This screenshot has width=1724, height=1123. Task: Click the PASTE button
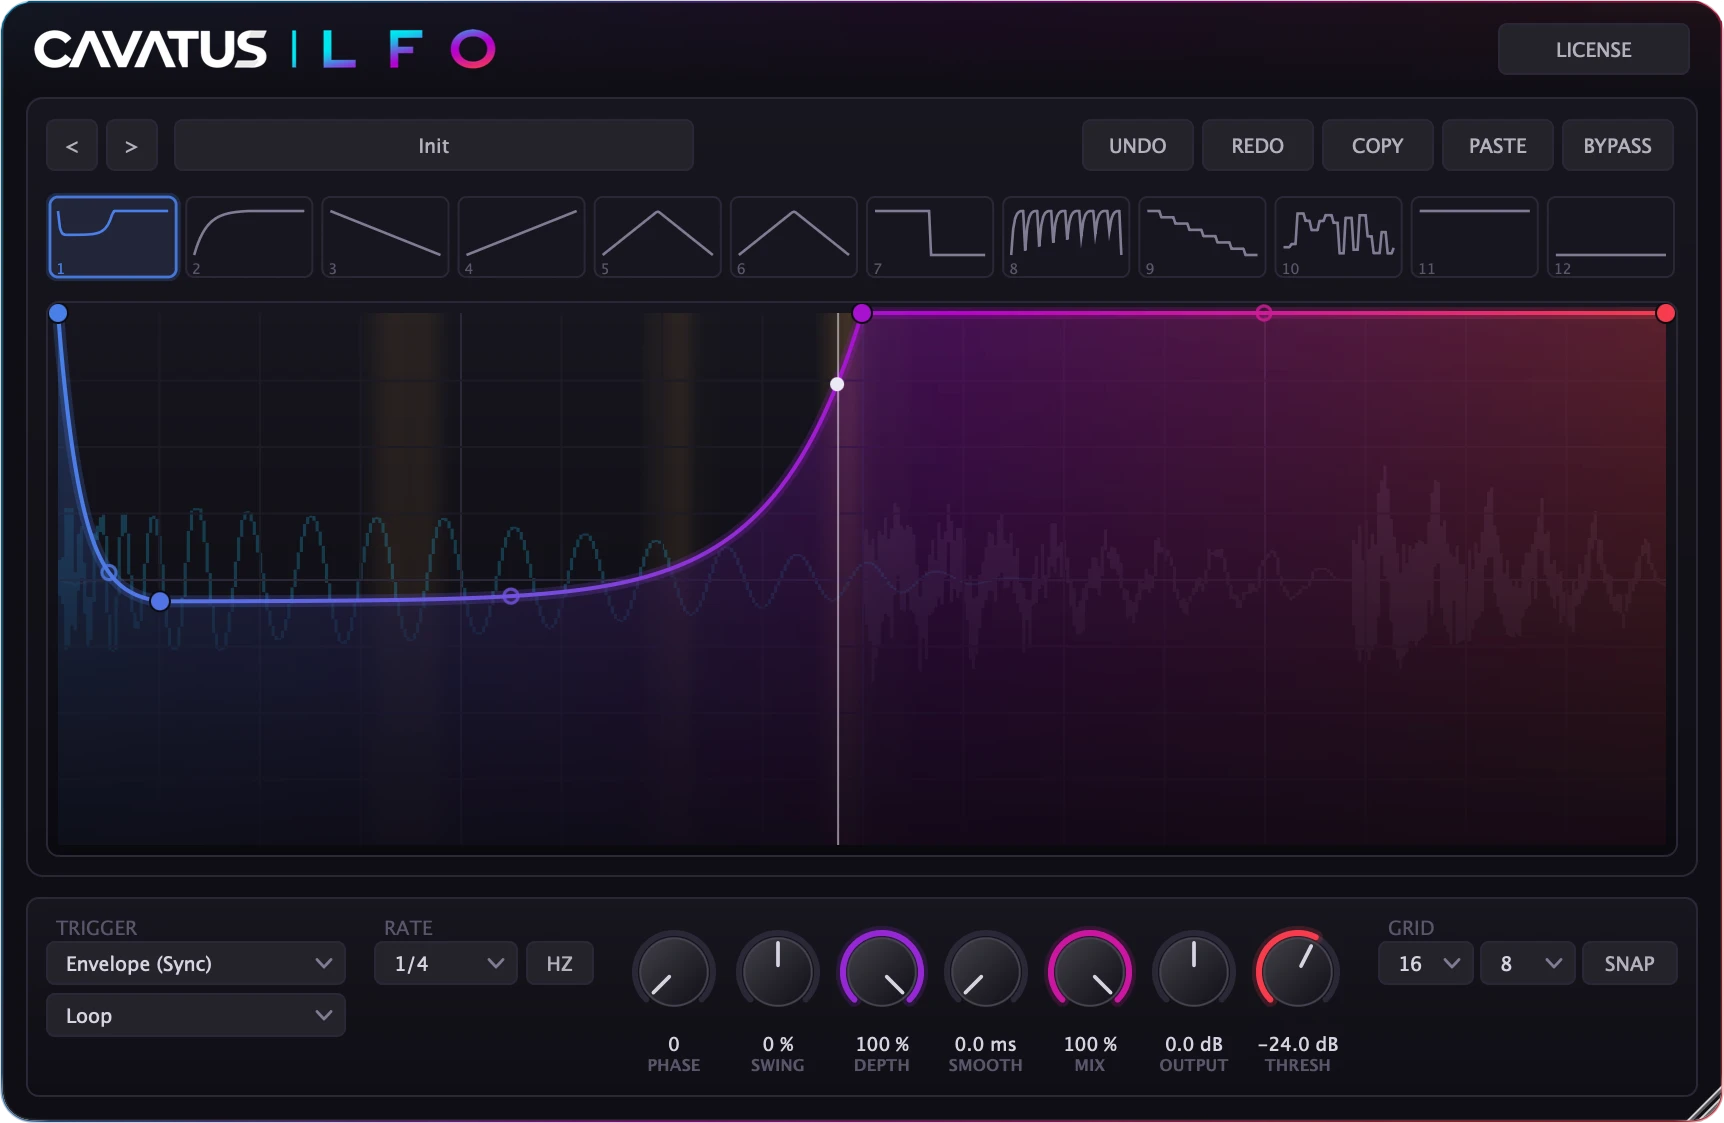tap(1498, 146)
